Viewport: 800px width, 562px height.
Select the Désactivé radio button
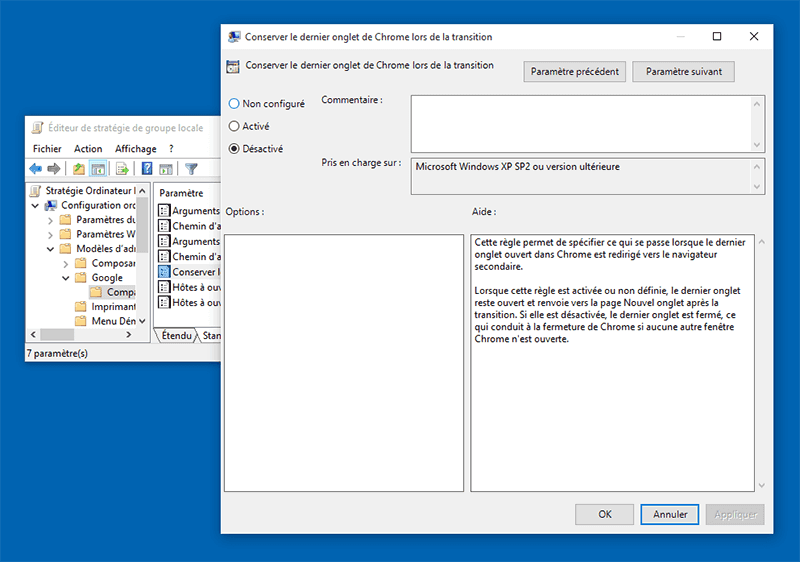[234, 149]
